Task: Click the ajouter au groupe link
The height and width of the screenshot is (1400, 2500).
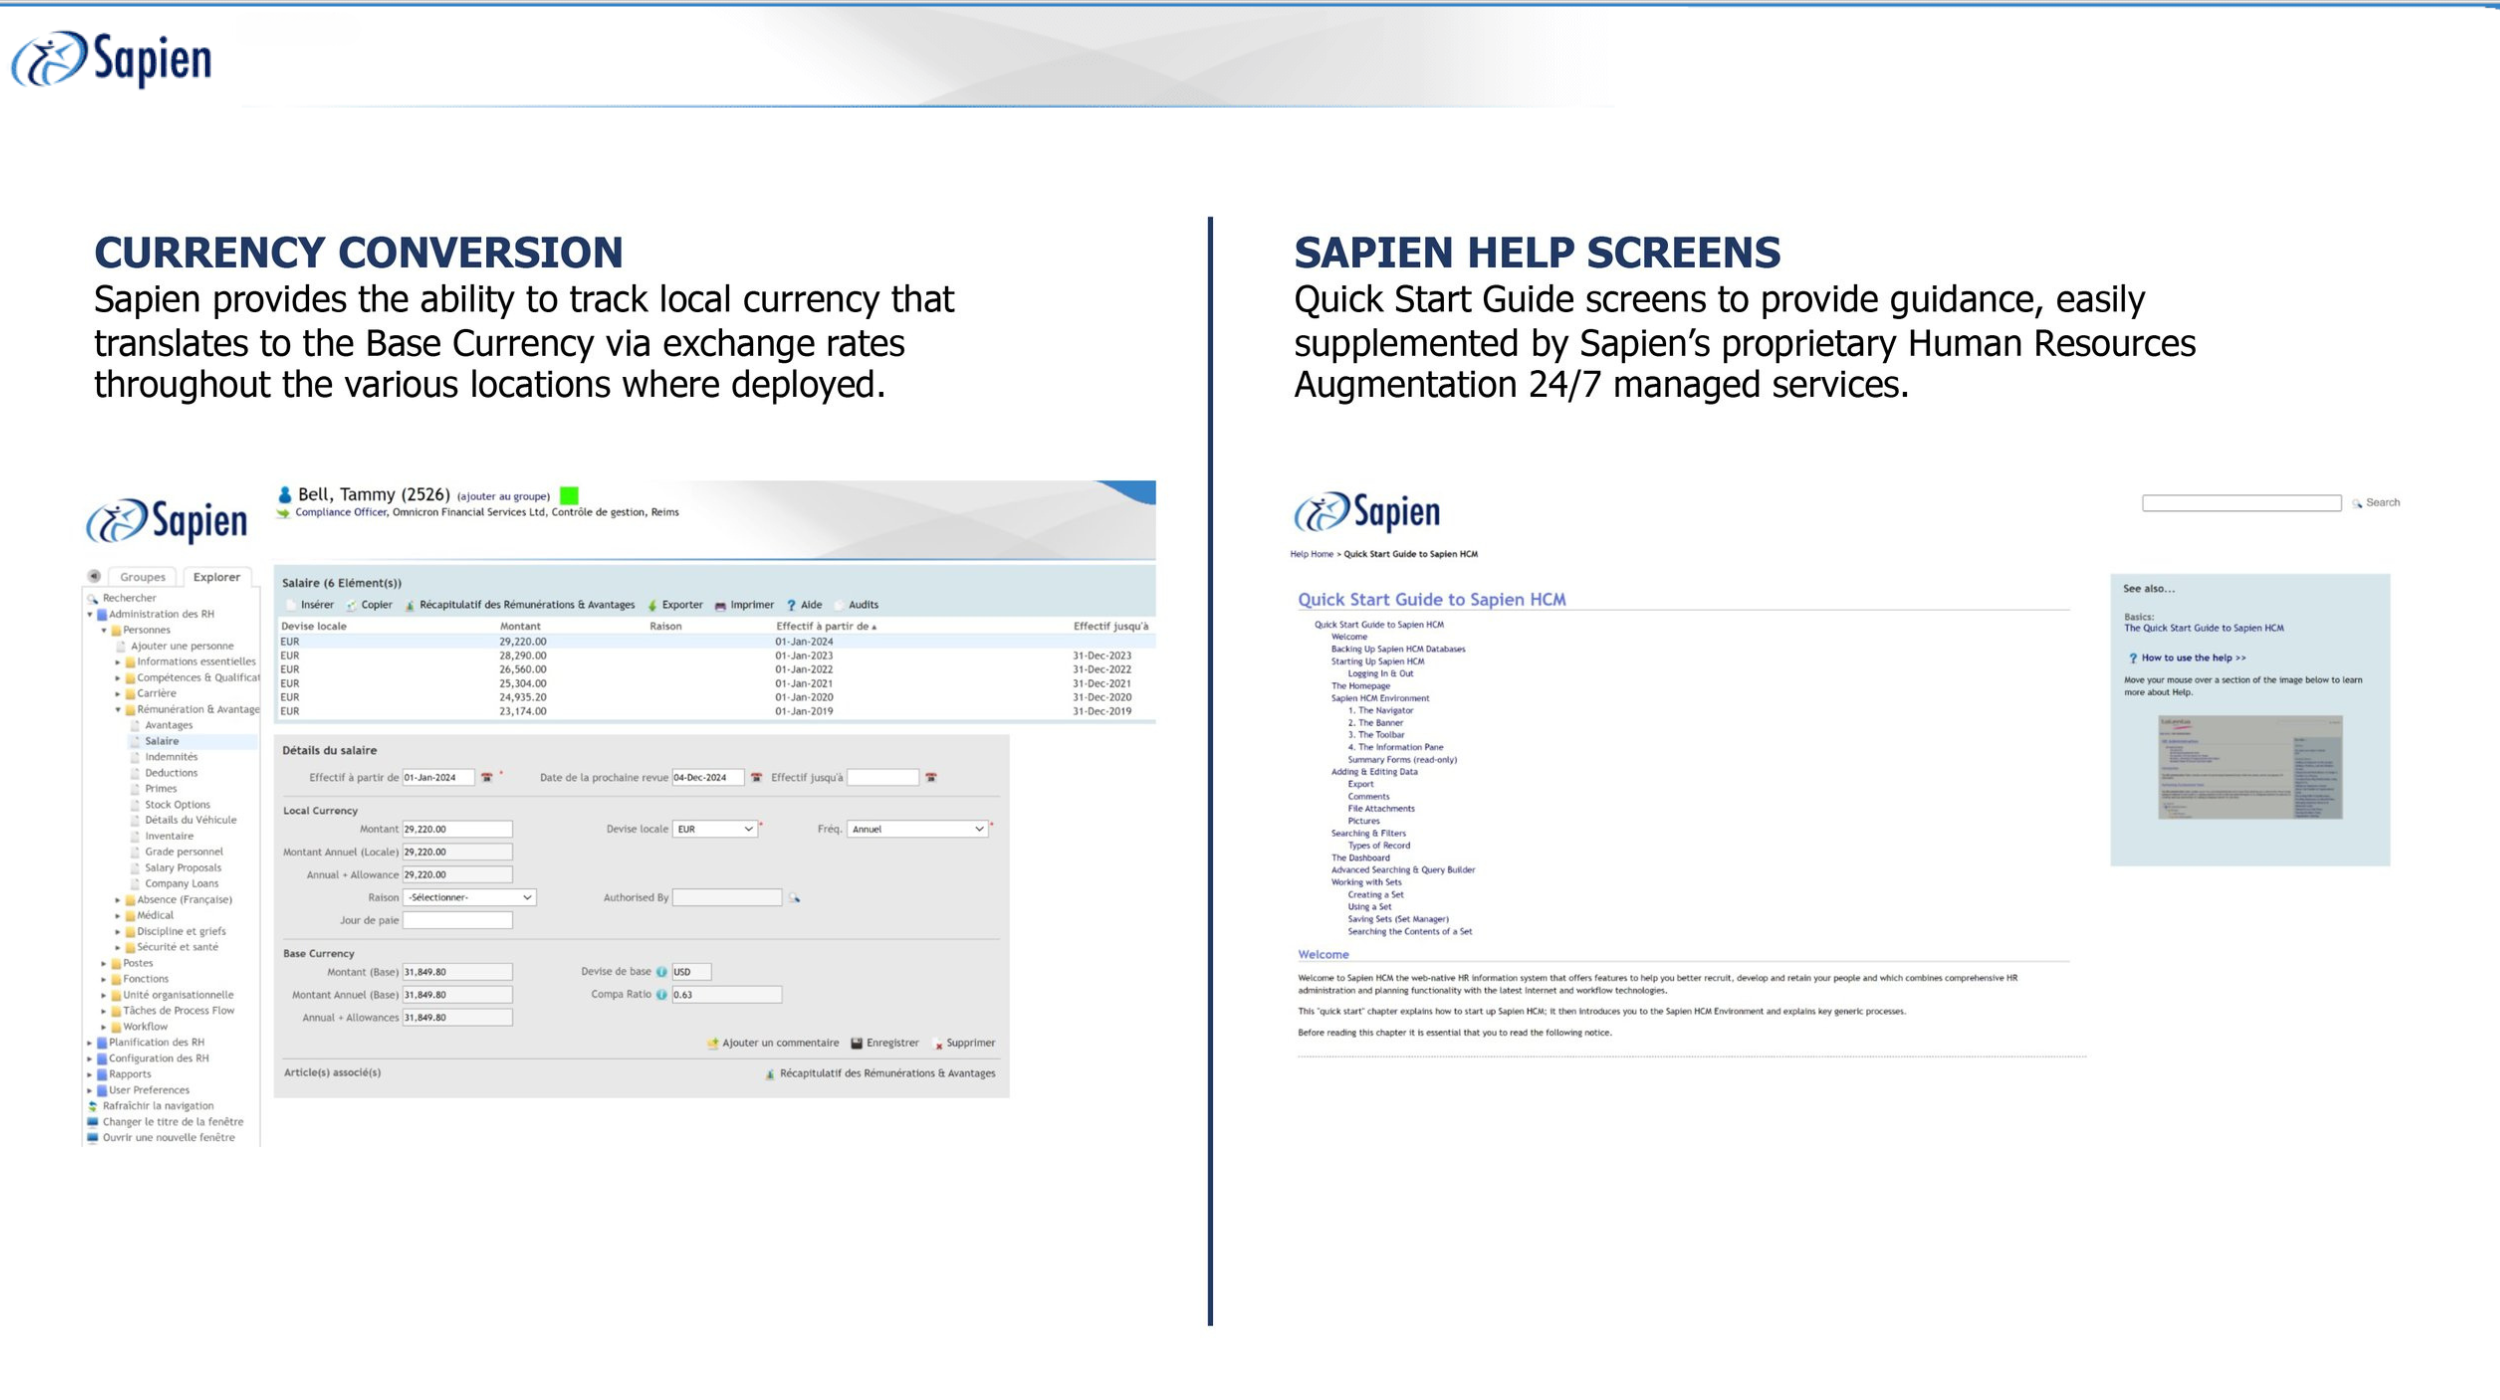Action: [503, 496]
